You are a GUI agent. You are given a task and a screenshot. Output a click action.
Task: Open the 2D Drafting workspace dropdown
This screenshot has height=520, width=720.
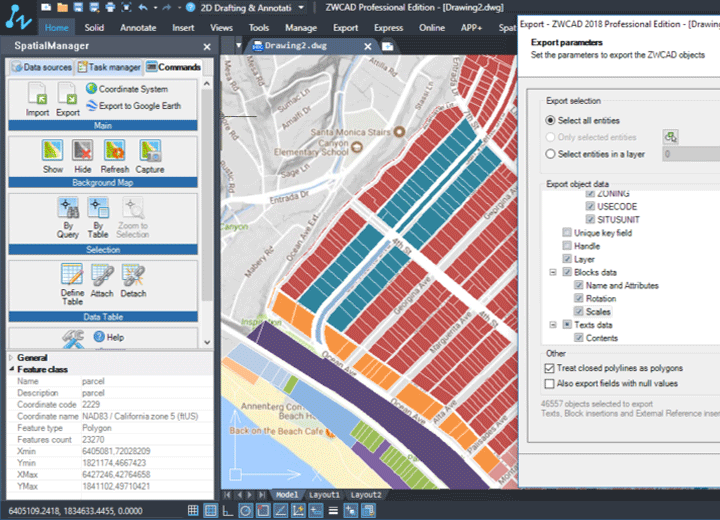point(301,7)
